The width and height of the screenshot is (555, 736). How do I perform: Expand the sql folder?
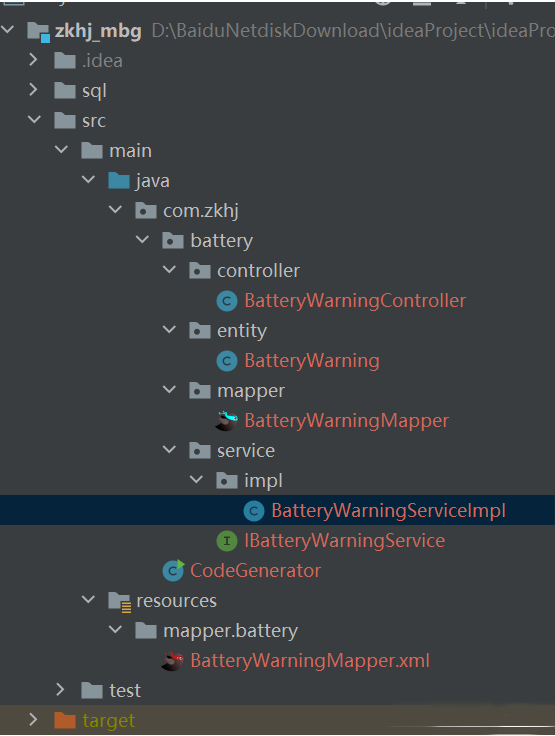pos(33,90)
